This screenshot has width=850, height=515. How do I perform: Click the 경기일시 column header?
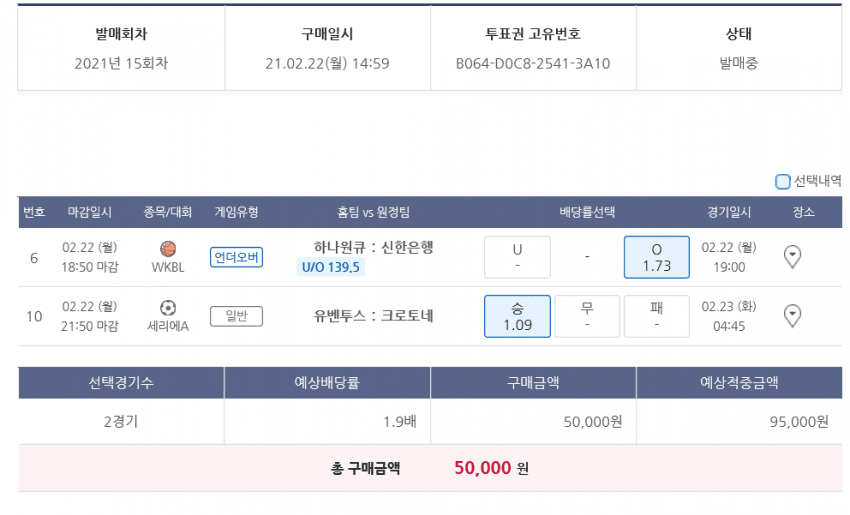[x=729, y=212]
